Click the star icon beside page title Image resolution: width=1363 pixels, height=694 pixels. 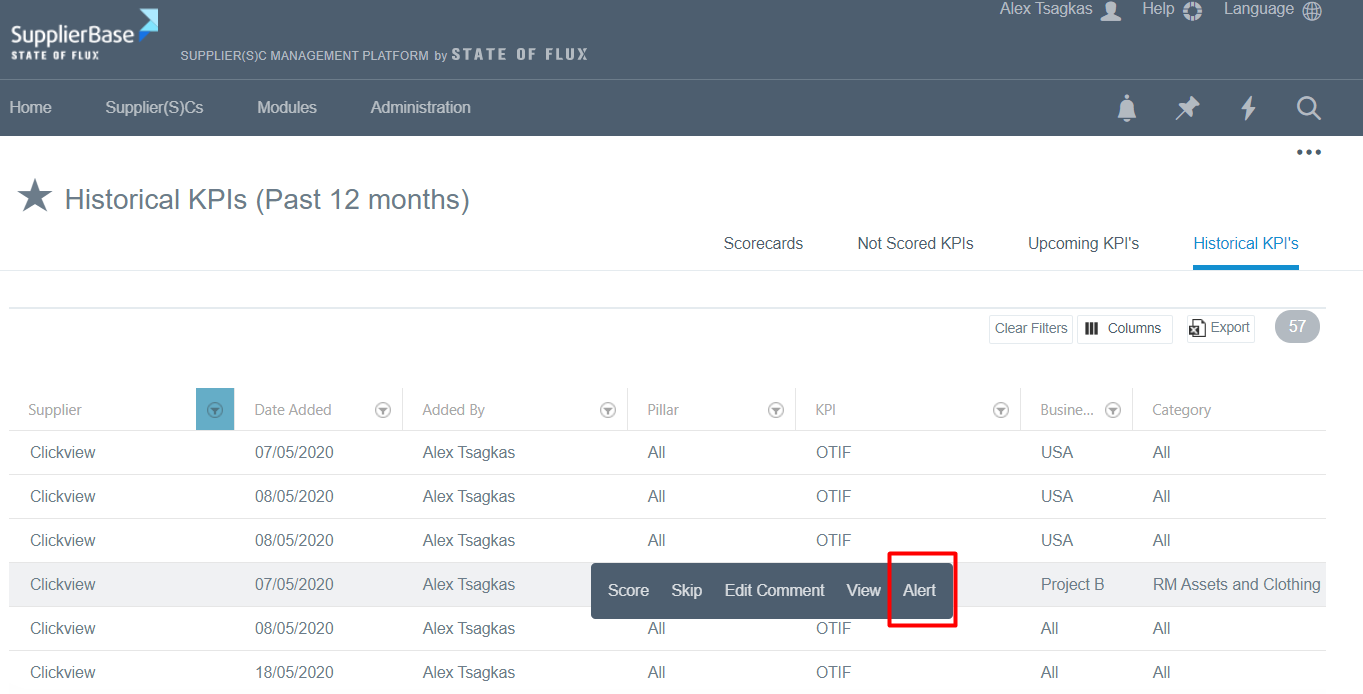[x=35, y=197]
